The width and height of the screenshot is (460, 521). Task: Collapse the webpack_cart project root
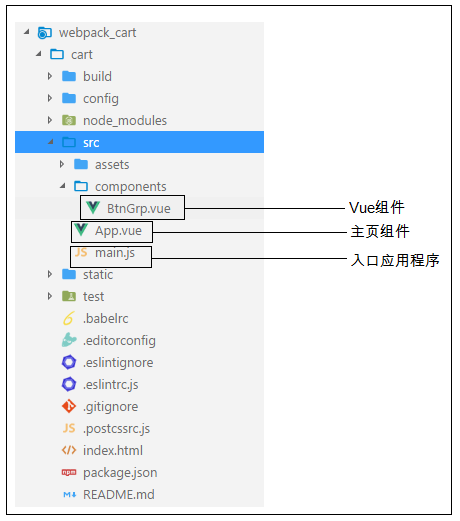coord(27,32)
